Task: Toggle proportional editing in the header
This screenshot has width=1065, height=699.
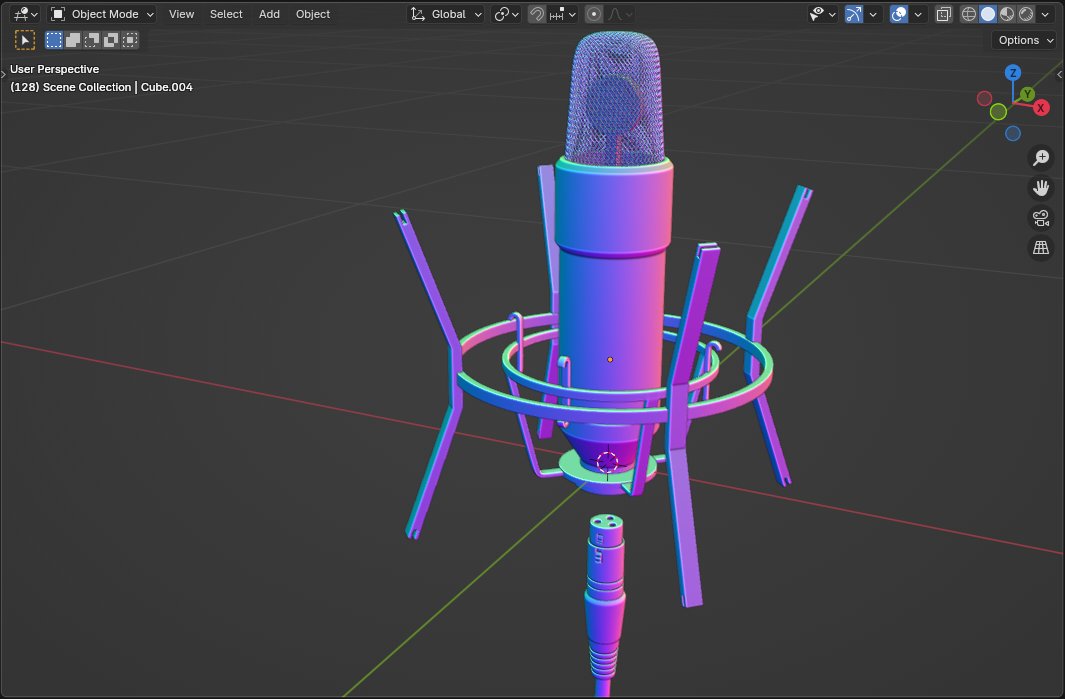Action: pyautogui.click(x=594, y=14)
